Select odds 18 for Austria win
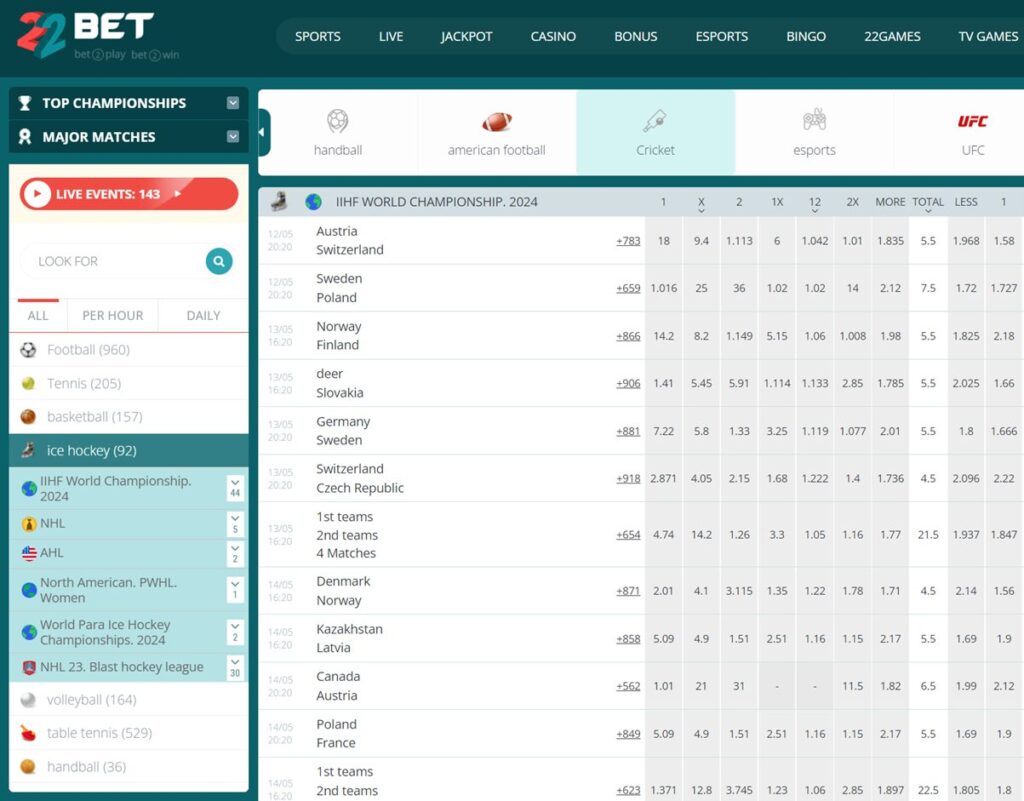The image size is (1024, 801). click(664, 241)
